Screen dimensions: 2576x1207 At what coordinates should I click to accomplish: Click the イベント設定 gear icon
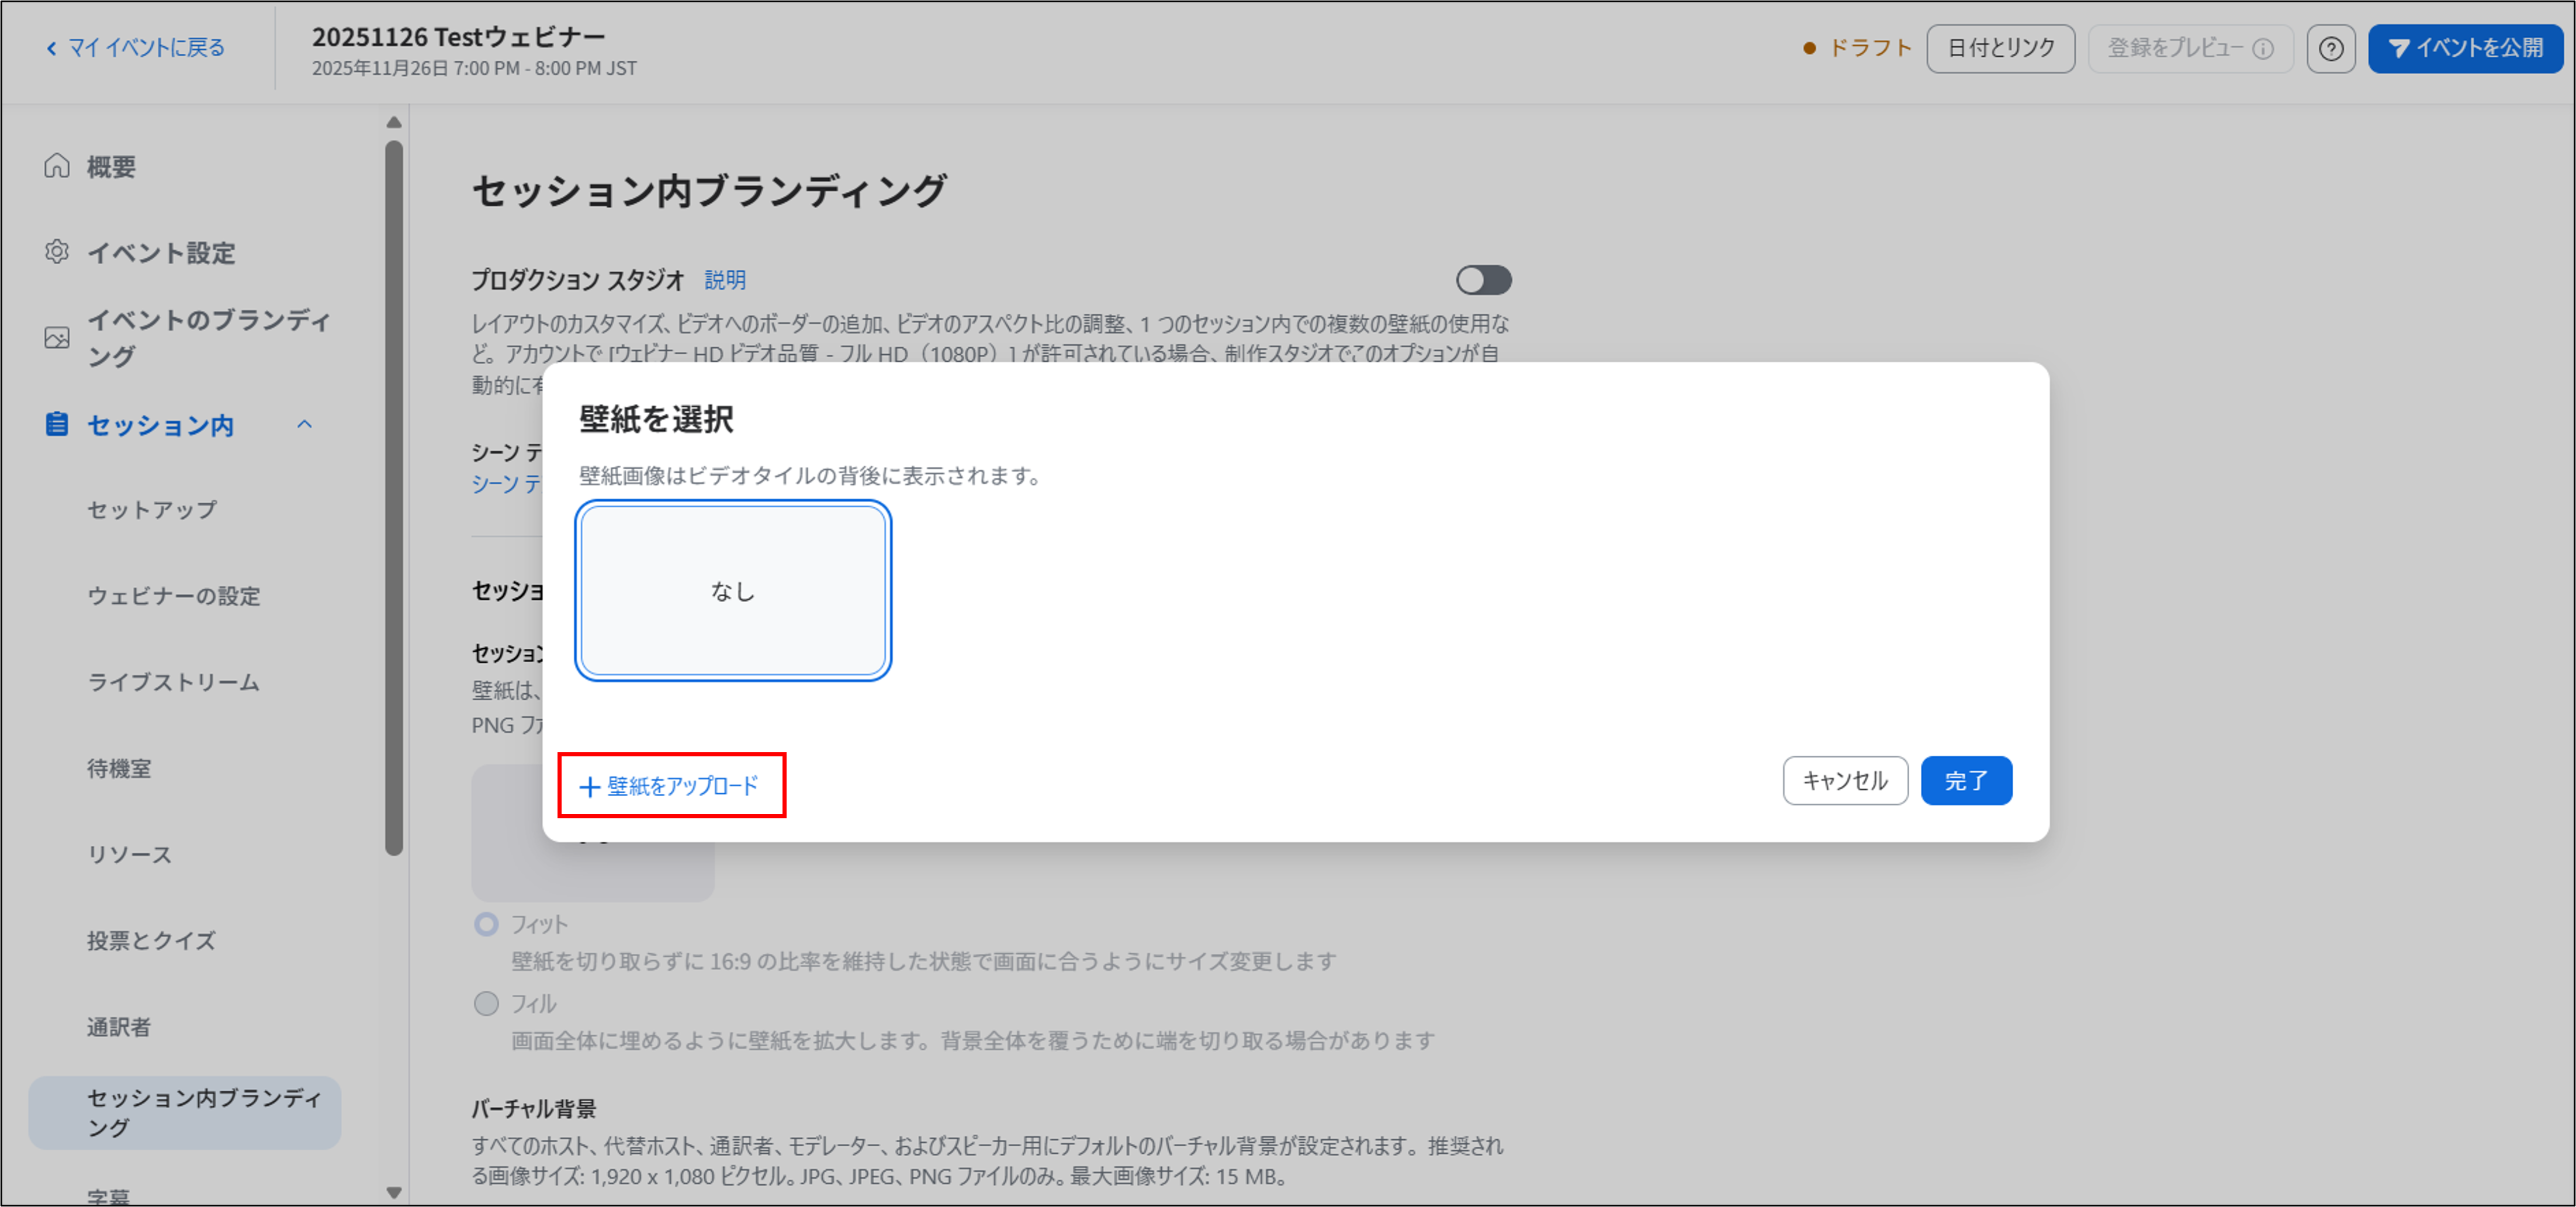tap(57, 251)
